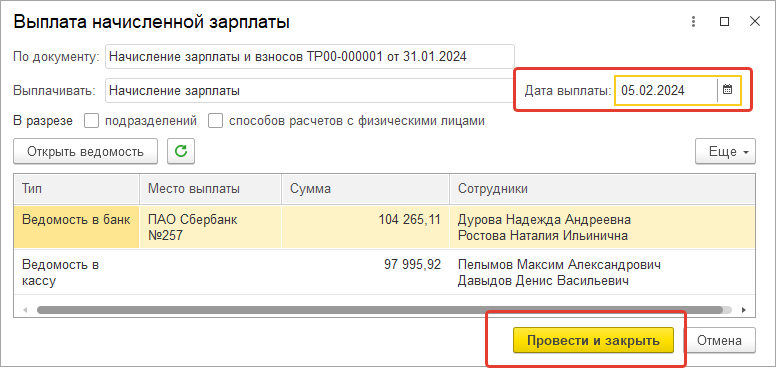The width and height of the screenshot is (776, 368).
Task: Click the horizontal scrollbar thumb in table
Action: click(380, 310)
